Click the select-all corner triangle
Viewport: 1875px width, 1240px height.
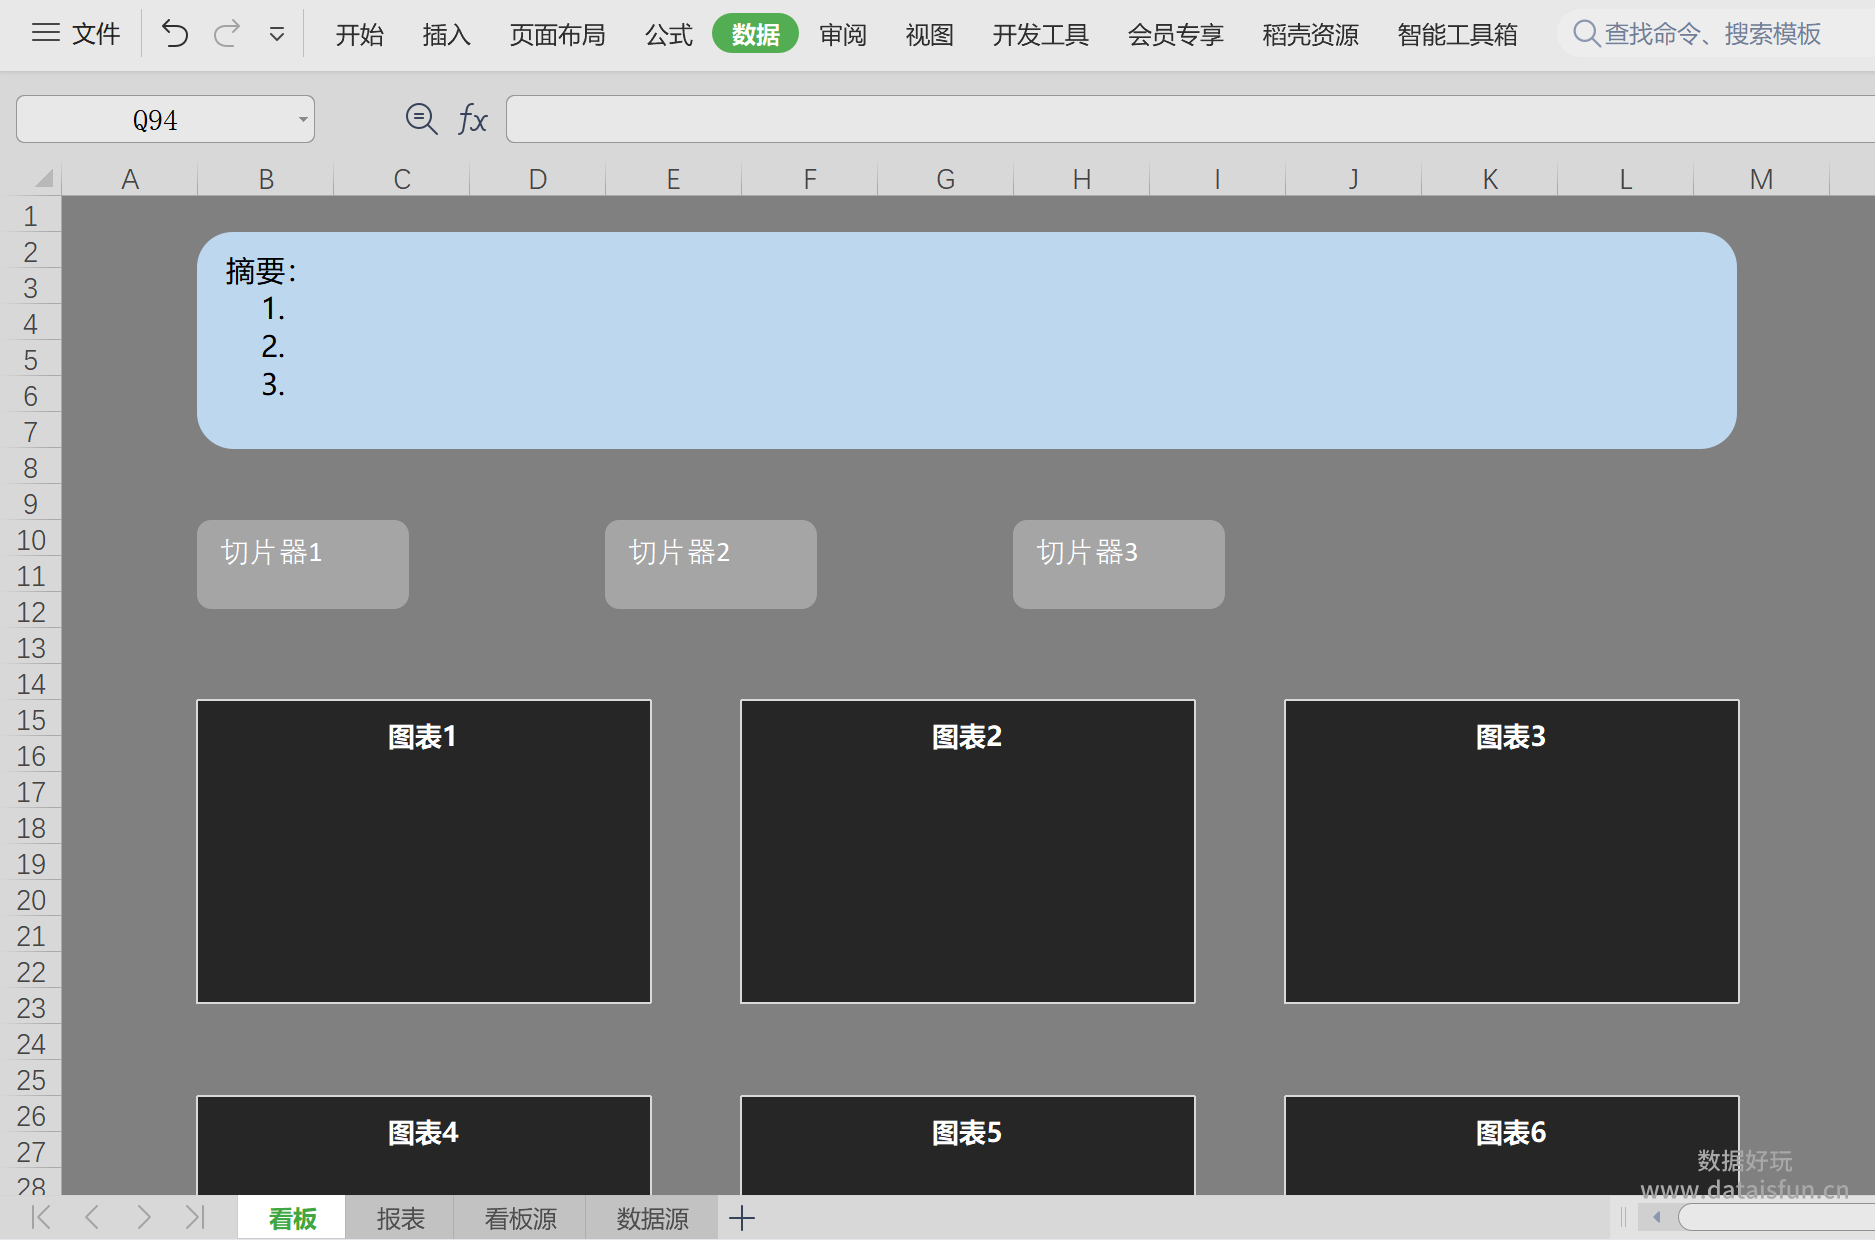coord(42,179)
